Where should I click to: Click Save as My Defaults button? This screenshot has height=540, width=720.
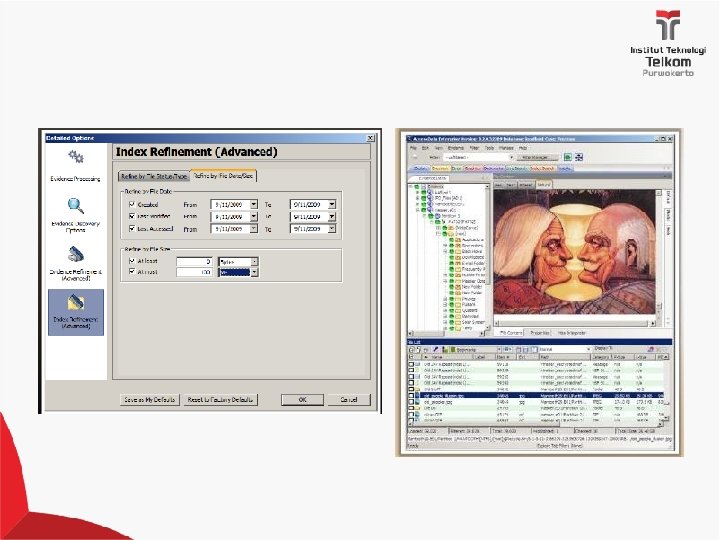(x=150, y=399)
